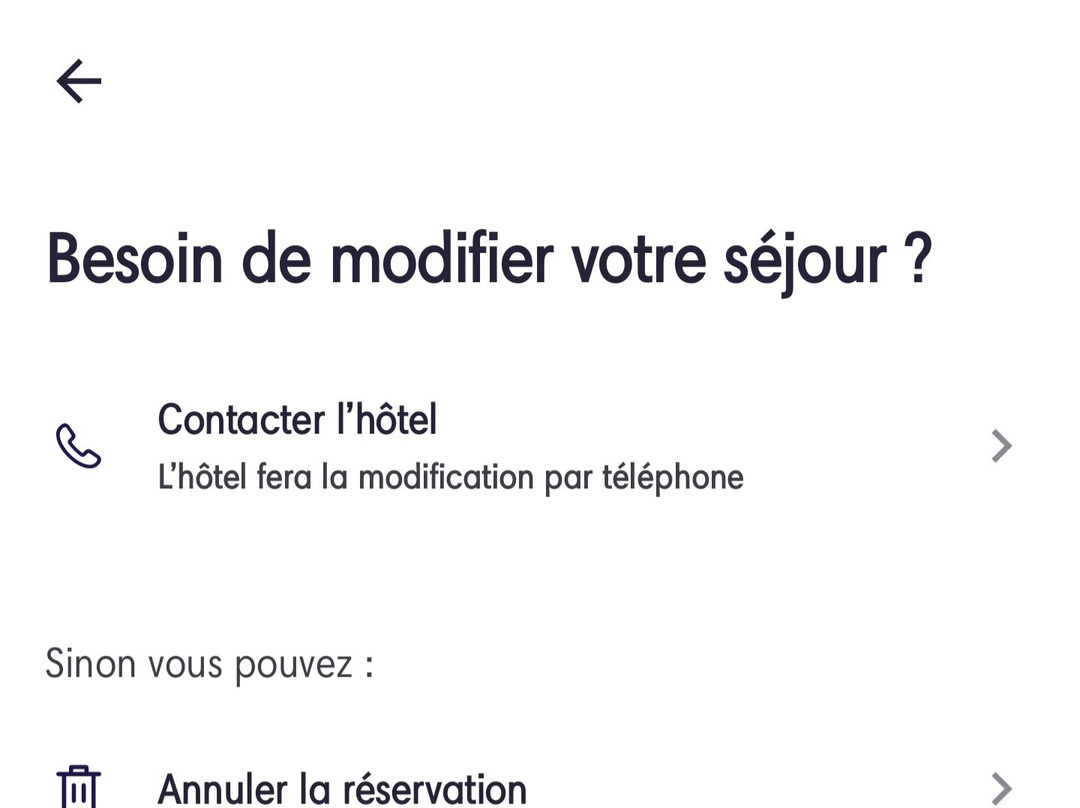Choose the "Annuler la réservation" option
The width and height of the screenshot is (1080, 808).
pos(342,789)
